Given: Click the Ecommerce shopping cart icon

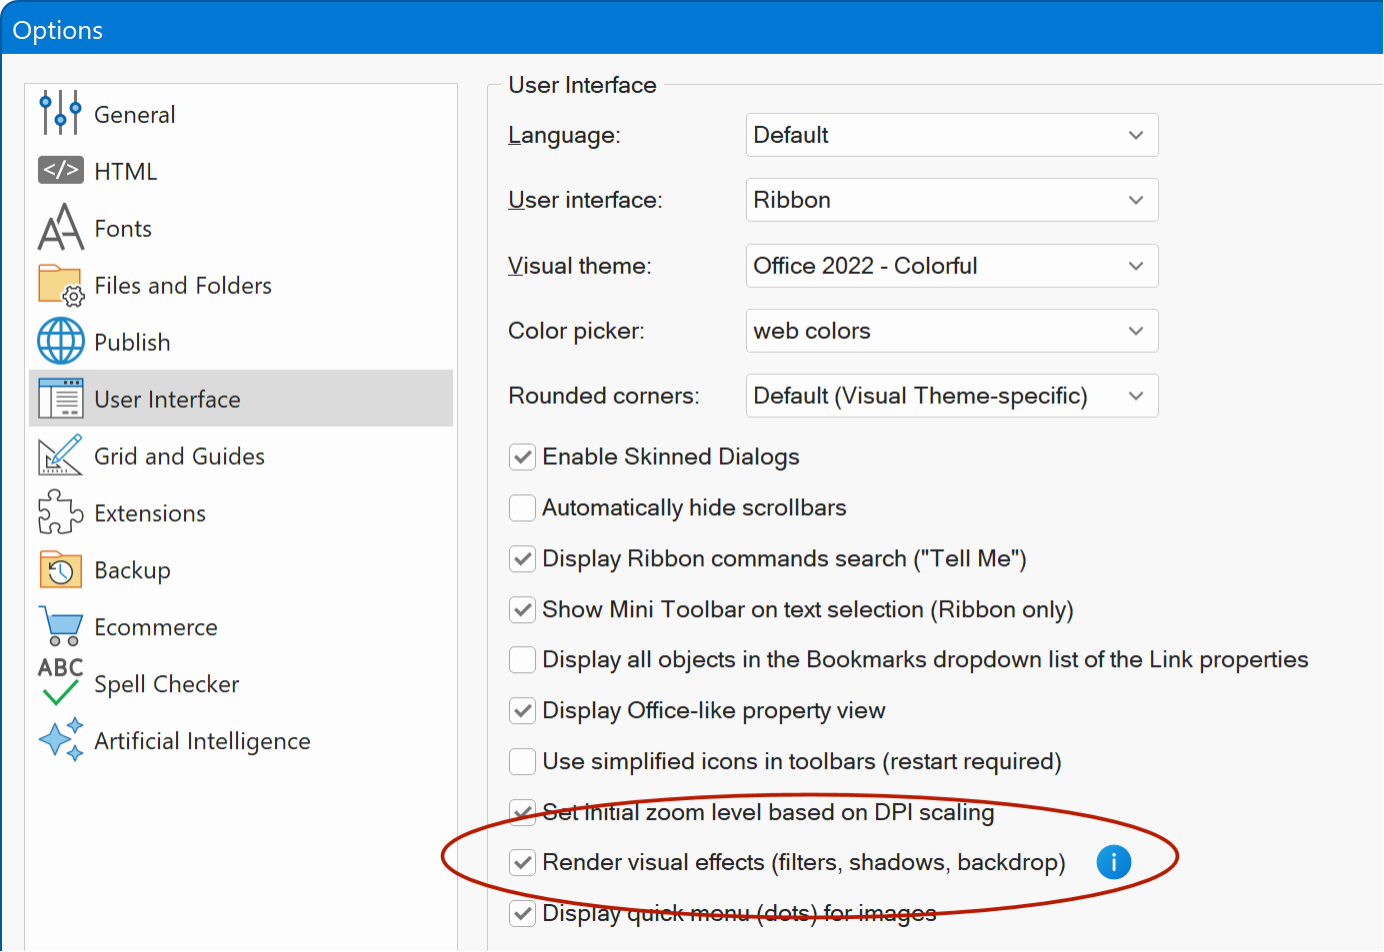Looking at the screenshot, I should [60, 626].
